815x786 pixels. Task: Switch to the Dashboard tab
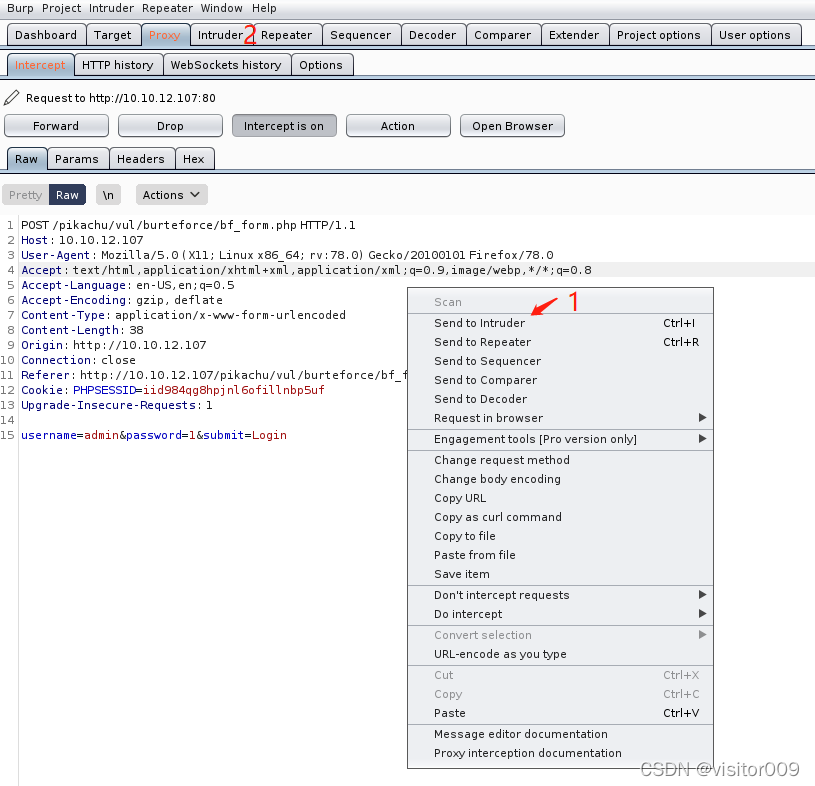46,35
